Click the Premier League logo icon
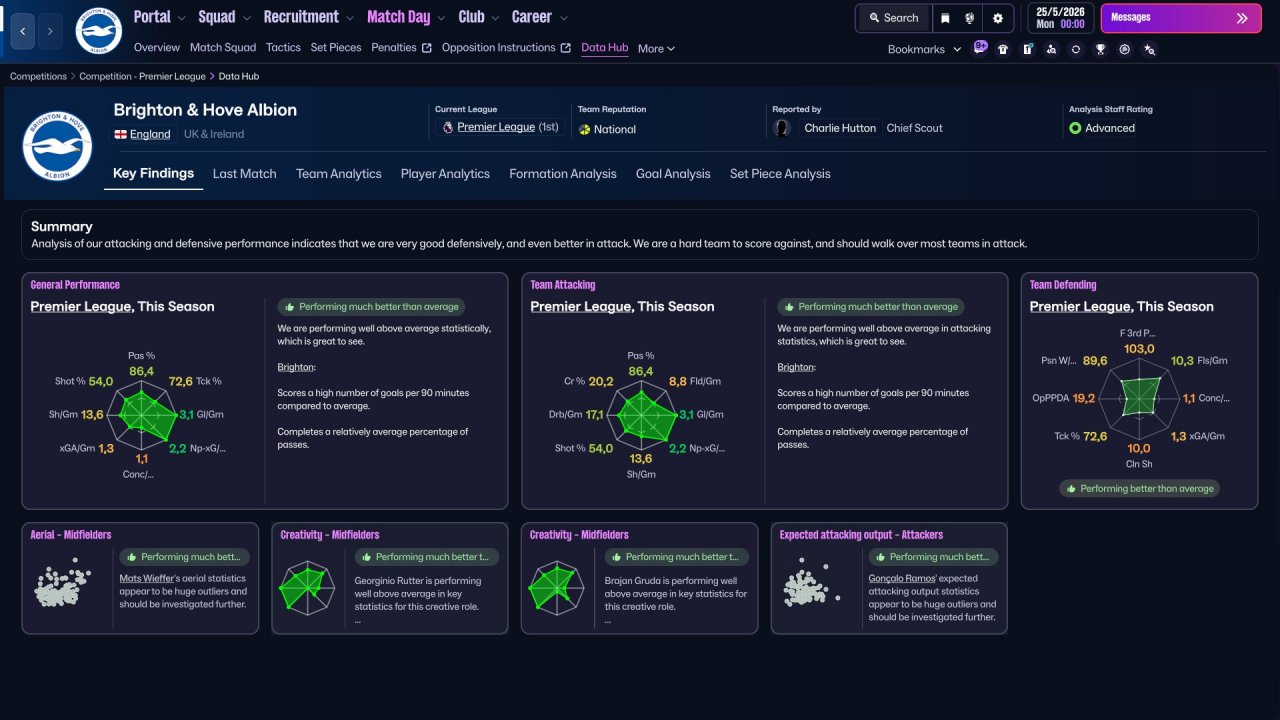Image resolution: width=1280 pixels, height=720 pixels. 447,128
